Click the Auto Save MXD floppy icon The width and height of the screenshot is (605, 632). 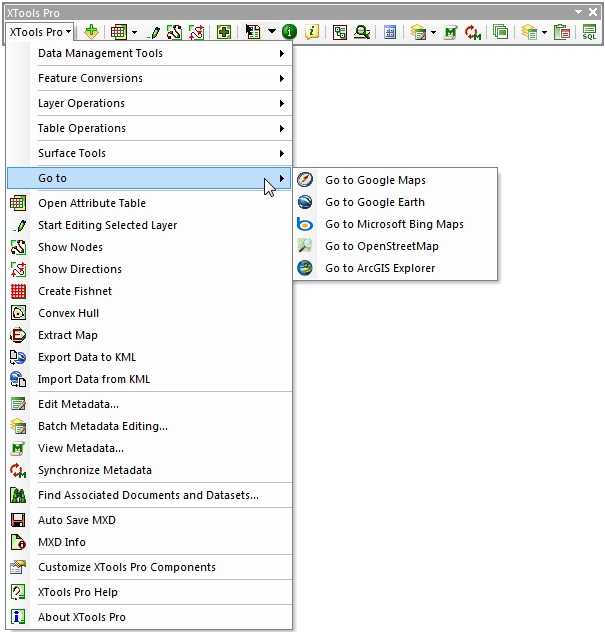point(18,520)
